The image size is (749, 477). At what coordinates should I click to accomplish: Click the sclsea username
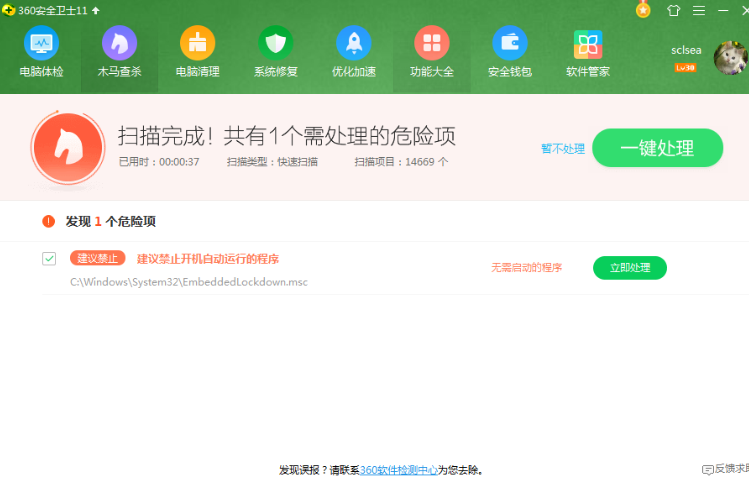(686, 50)
